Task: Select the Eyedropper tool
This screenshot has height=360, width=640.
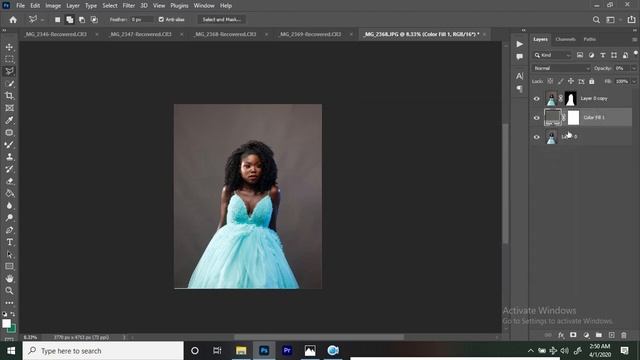Action: 9,120
